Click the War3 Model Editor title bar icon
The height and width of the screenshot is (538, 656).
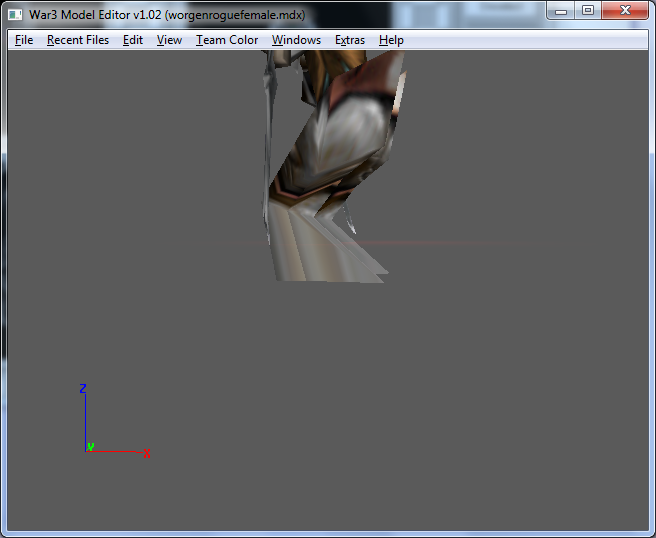click(15, 15)
